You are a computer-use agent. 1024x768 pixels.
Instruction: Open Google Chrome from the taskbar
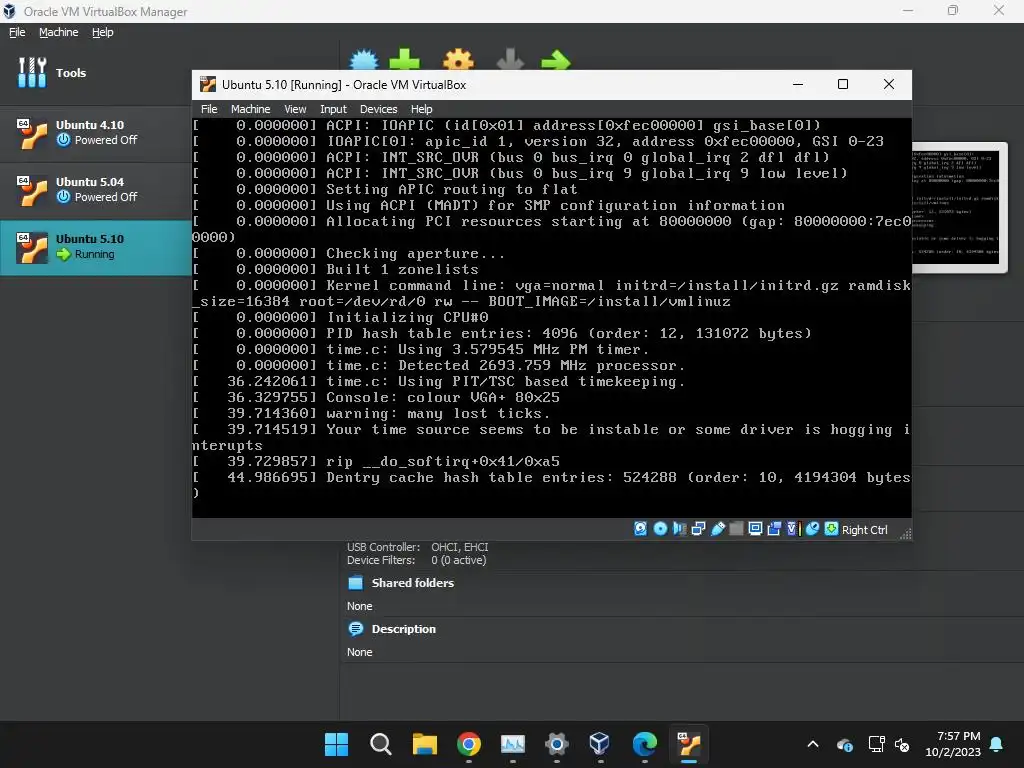click(x=468, y=744)
